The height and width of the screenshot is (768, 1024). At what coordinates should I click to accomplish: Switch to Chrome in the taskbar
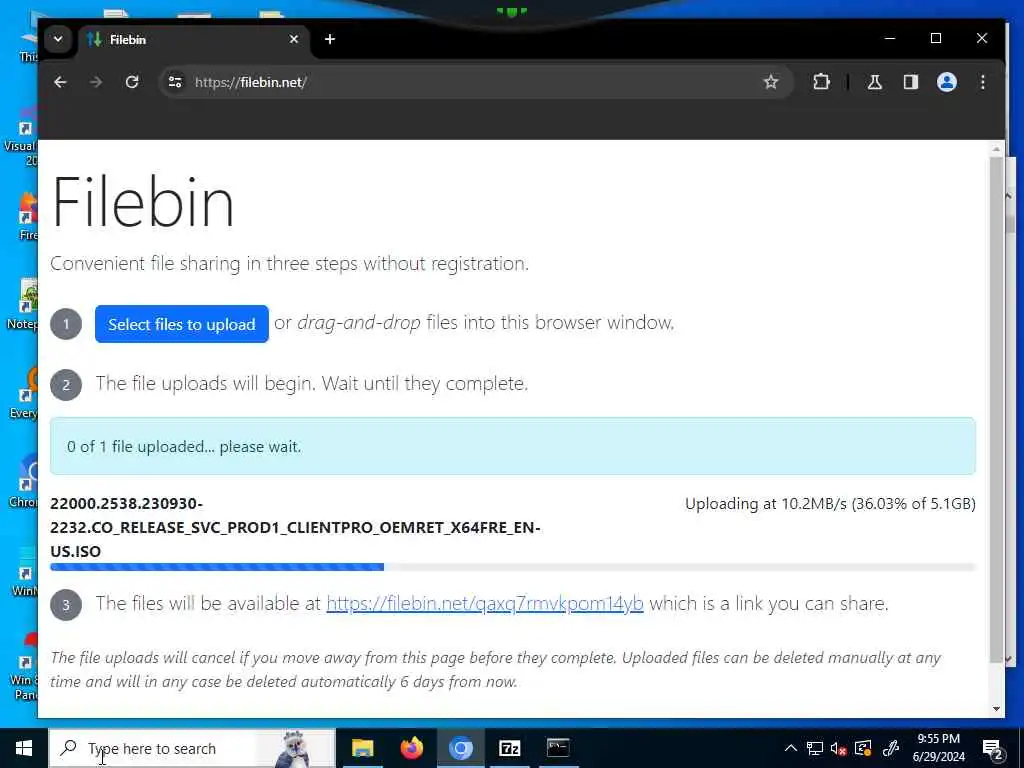(x=460, y=748)
